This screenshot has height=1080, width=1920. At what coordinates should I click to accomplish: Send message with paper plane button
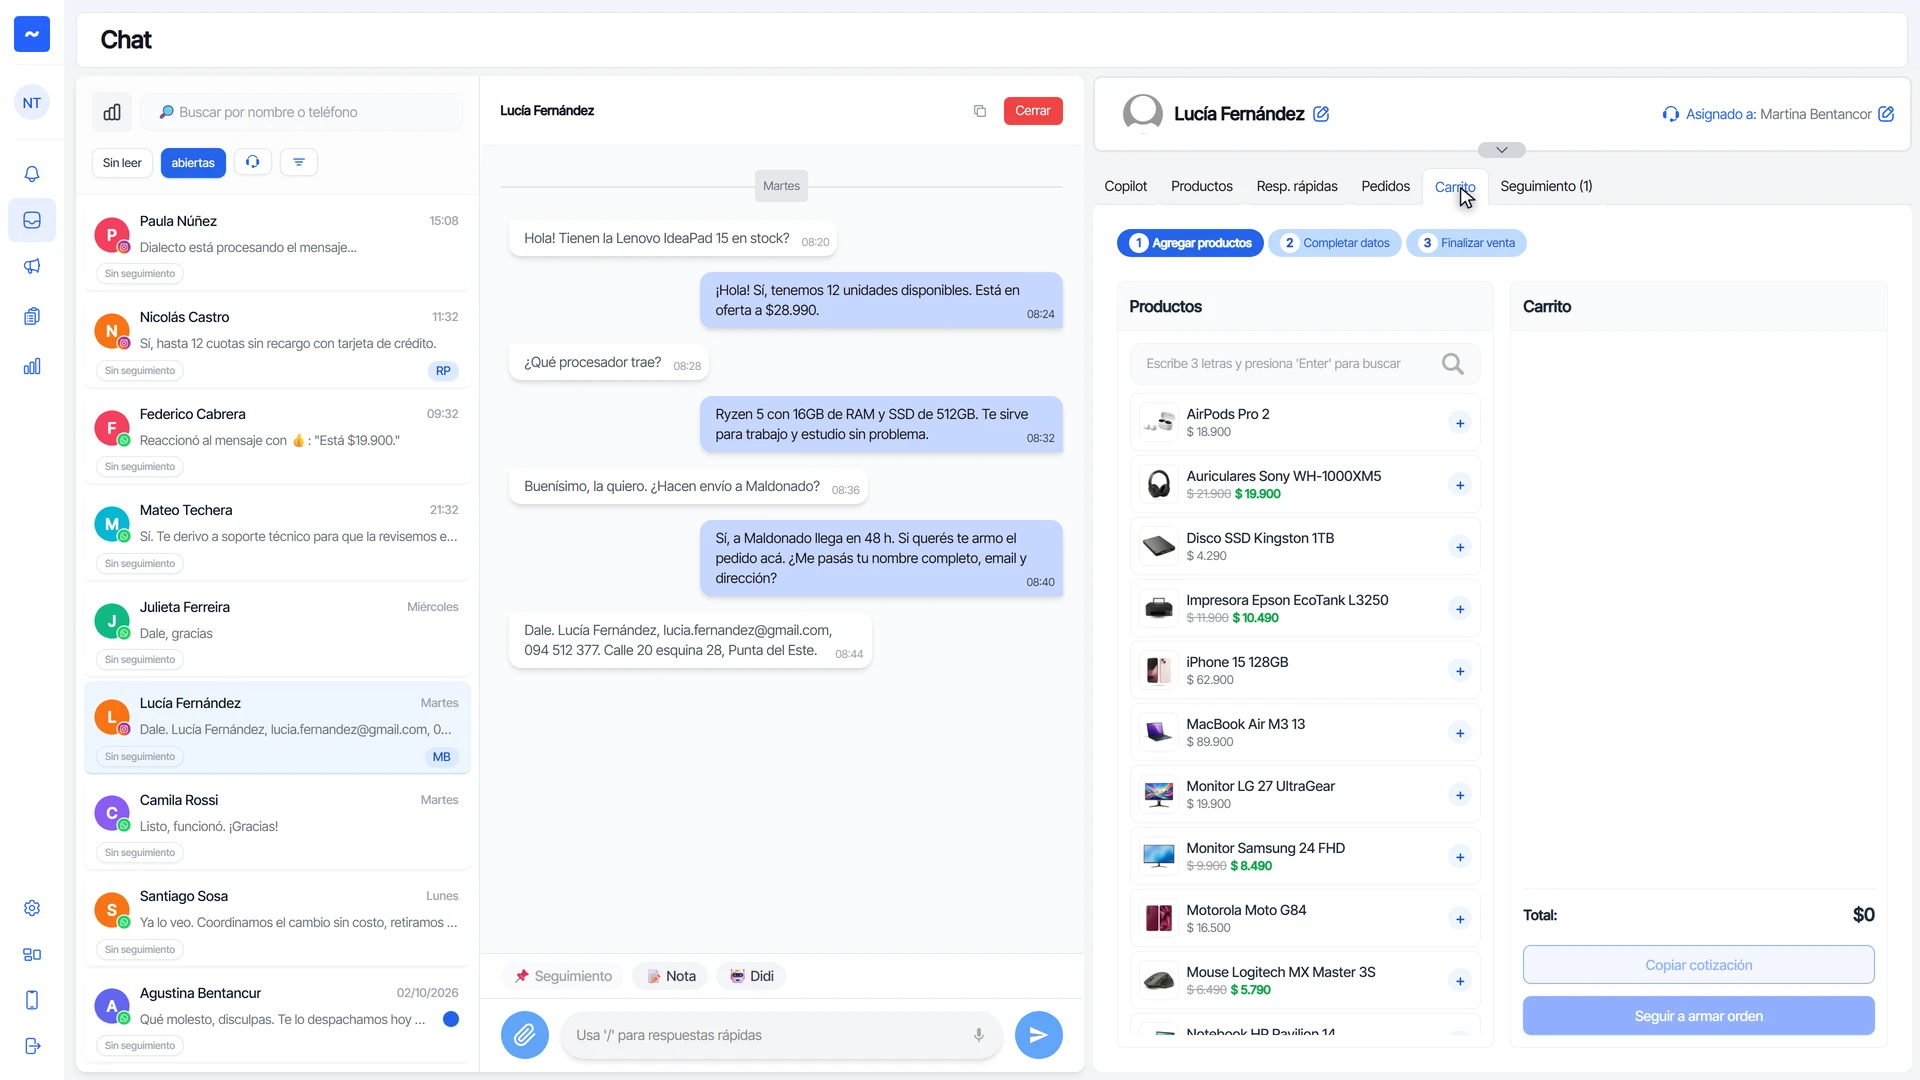click(1039, 1035)
